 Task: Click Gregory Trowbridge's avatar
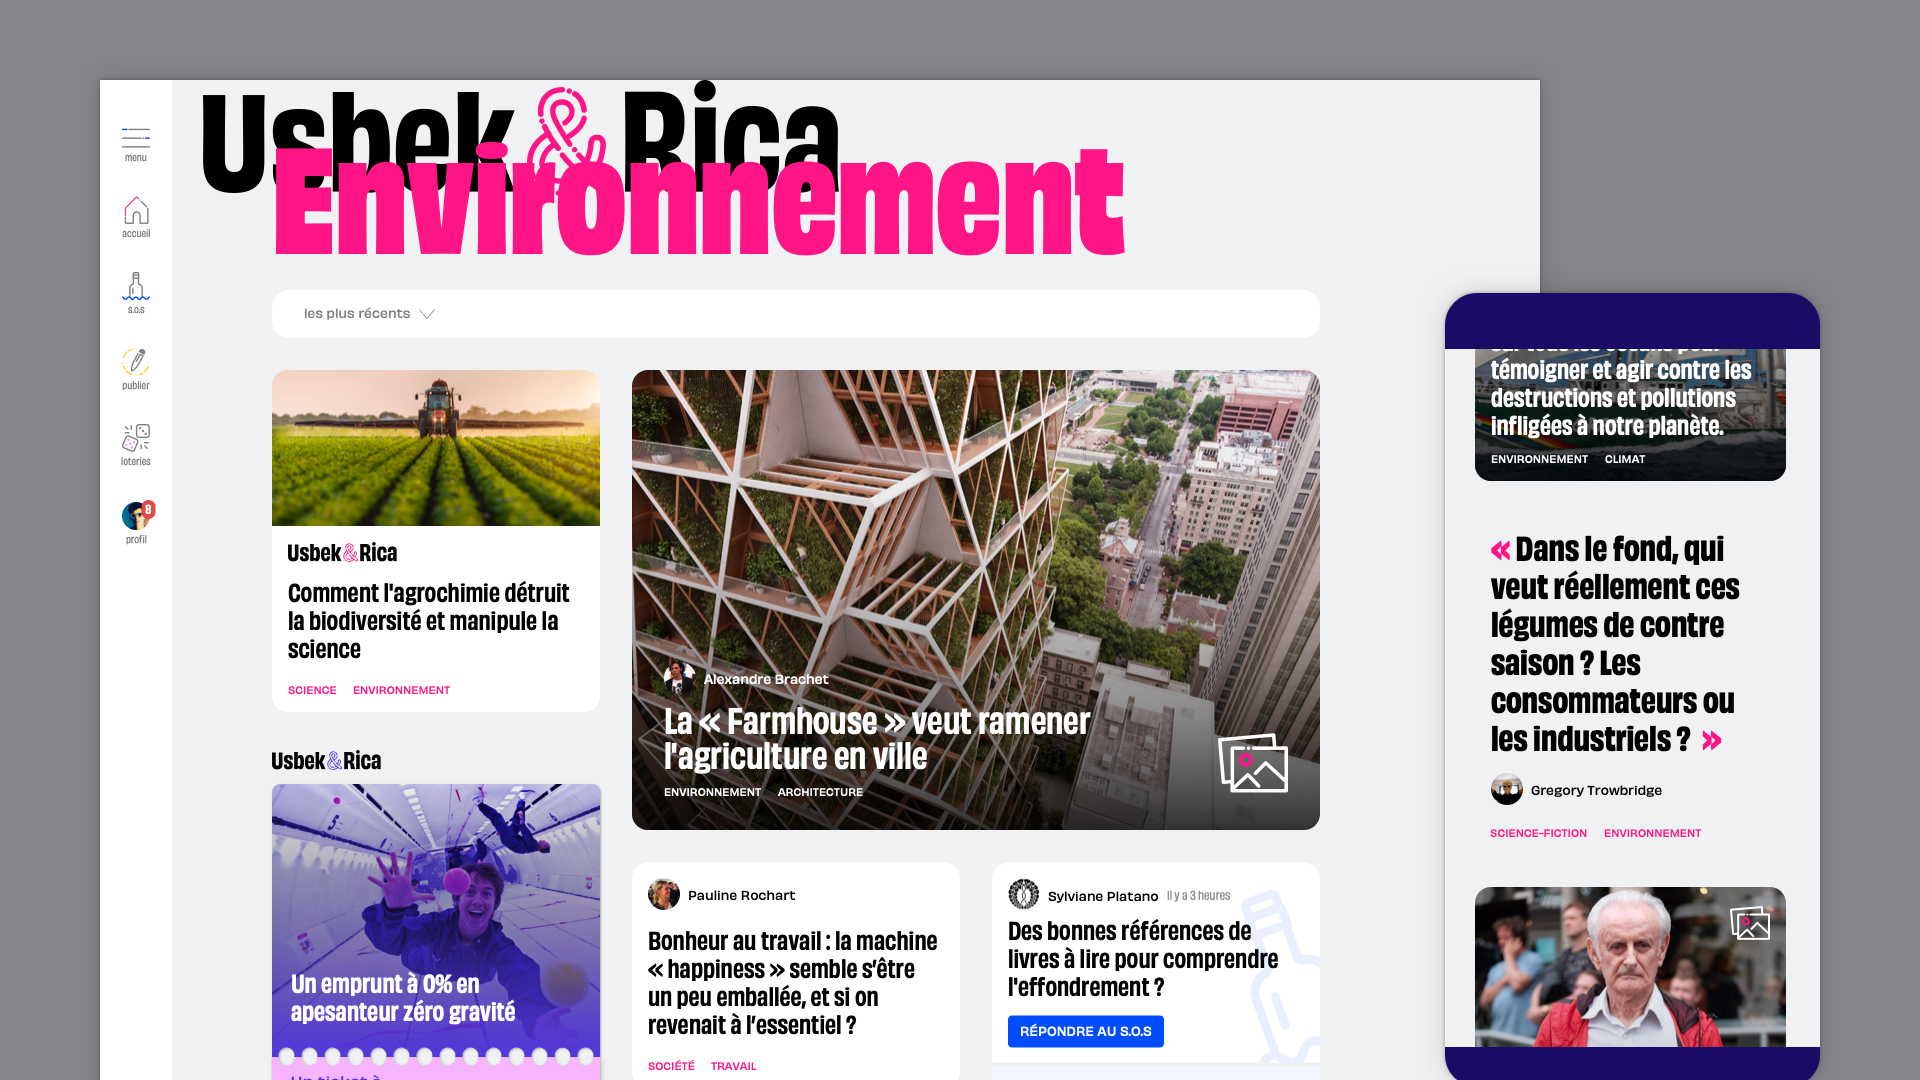point(1506,789)
